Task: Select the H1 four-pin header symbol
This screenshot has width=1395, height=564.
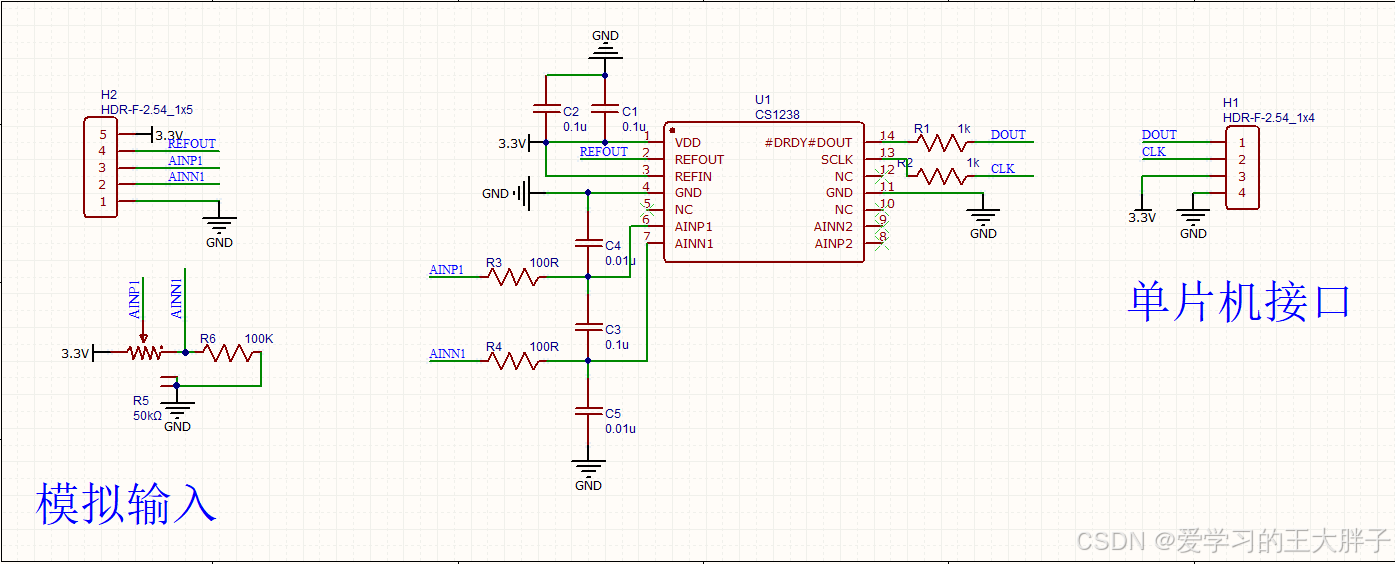Action: pos(1241,168)
